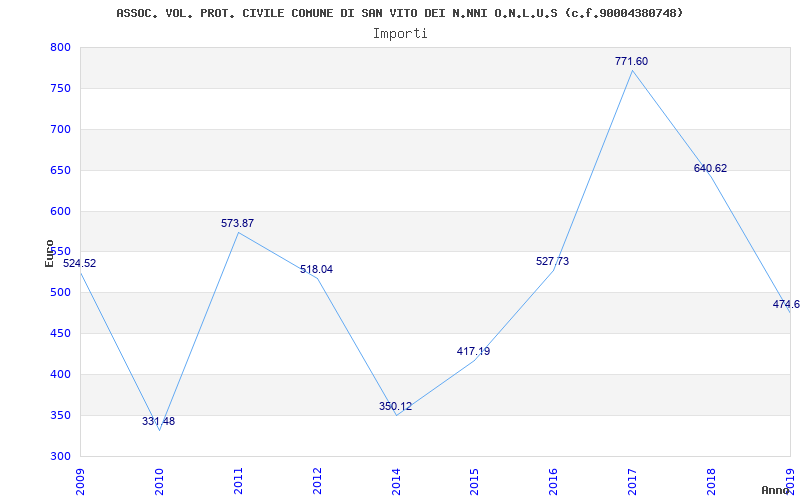Click the 2018 x-axis year label
Viewport: 800px width, 500px height.
712,481
